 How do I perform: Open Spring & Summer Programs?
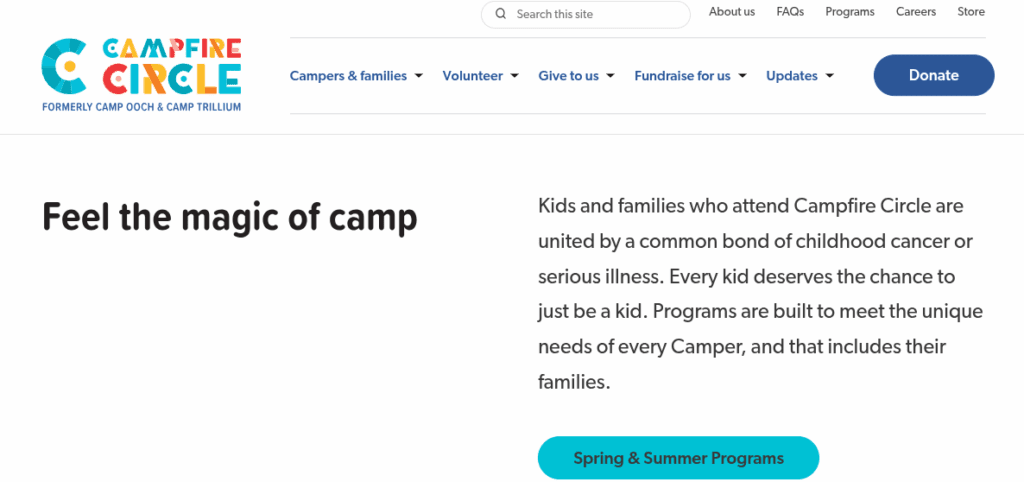click(x=678, y=459)
